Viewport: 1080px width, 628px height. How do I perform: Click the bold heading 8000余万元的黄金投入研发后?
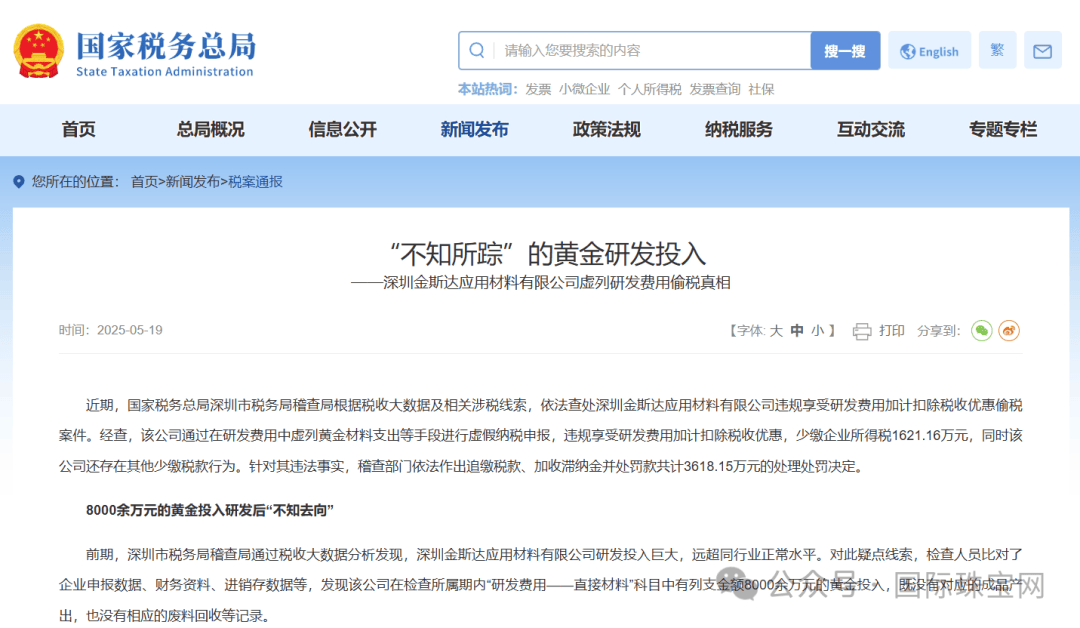tap(209, 510)
